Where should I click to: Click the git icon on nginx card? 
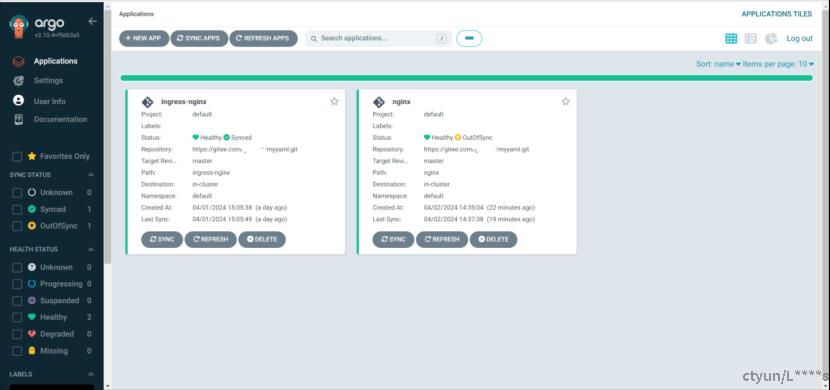pyautogui.click(x=379, y=102)
